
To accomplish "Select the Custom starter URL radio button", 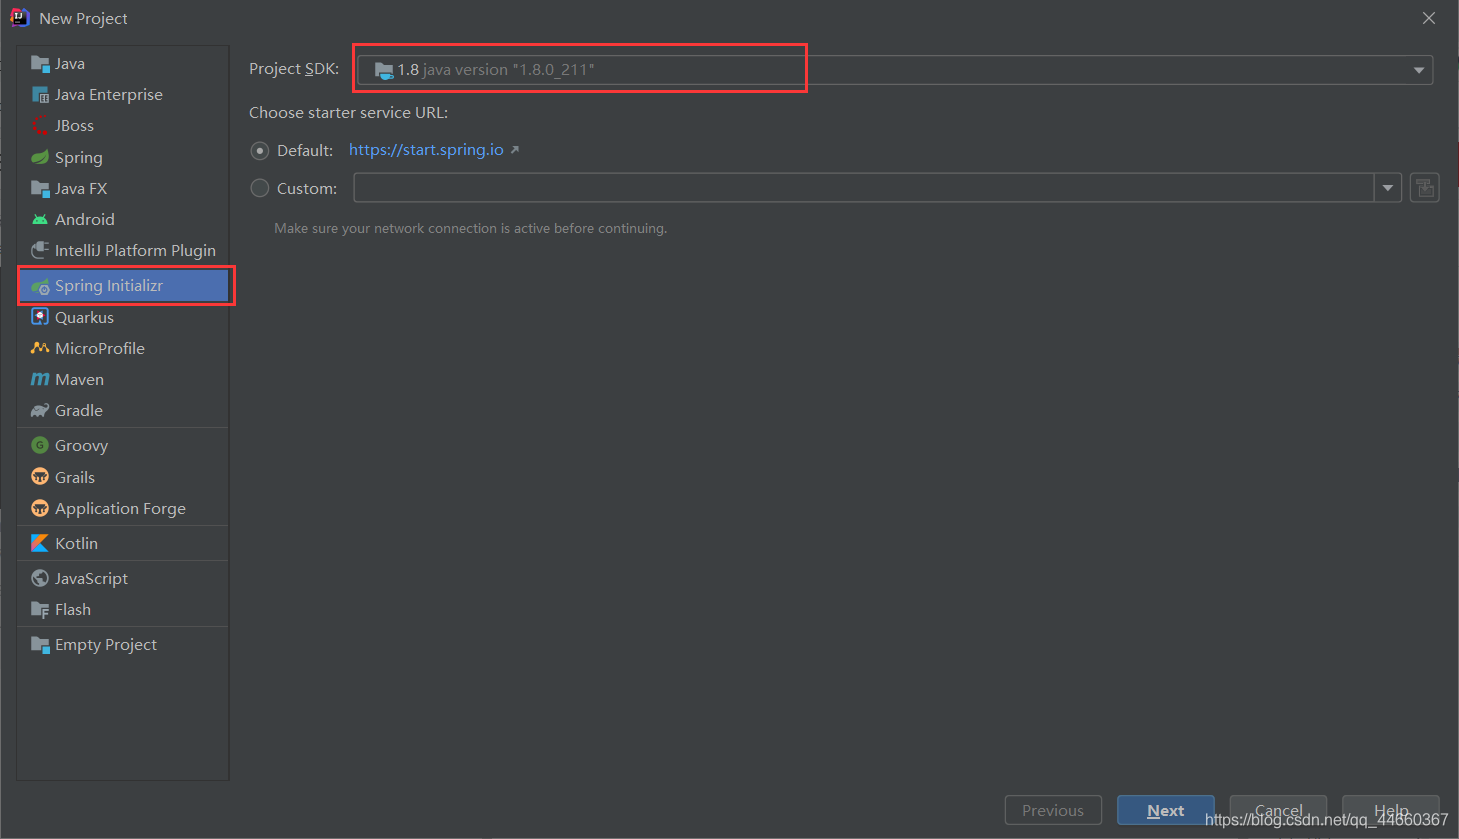I will (260, 188).
